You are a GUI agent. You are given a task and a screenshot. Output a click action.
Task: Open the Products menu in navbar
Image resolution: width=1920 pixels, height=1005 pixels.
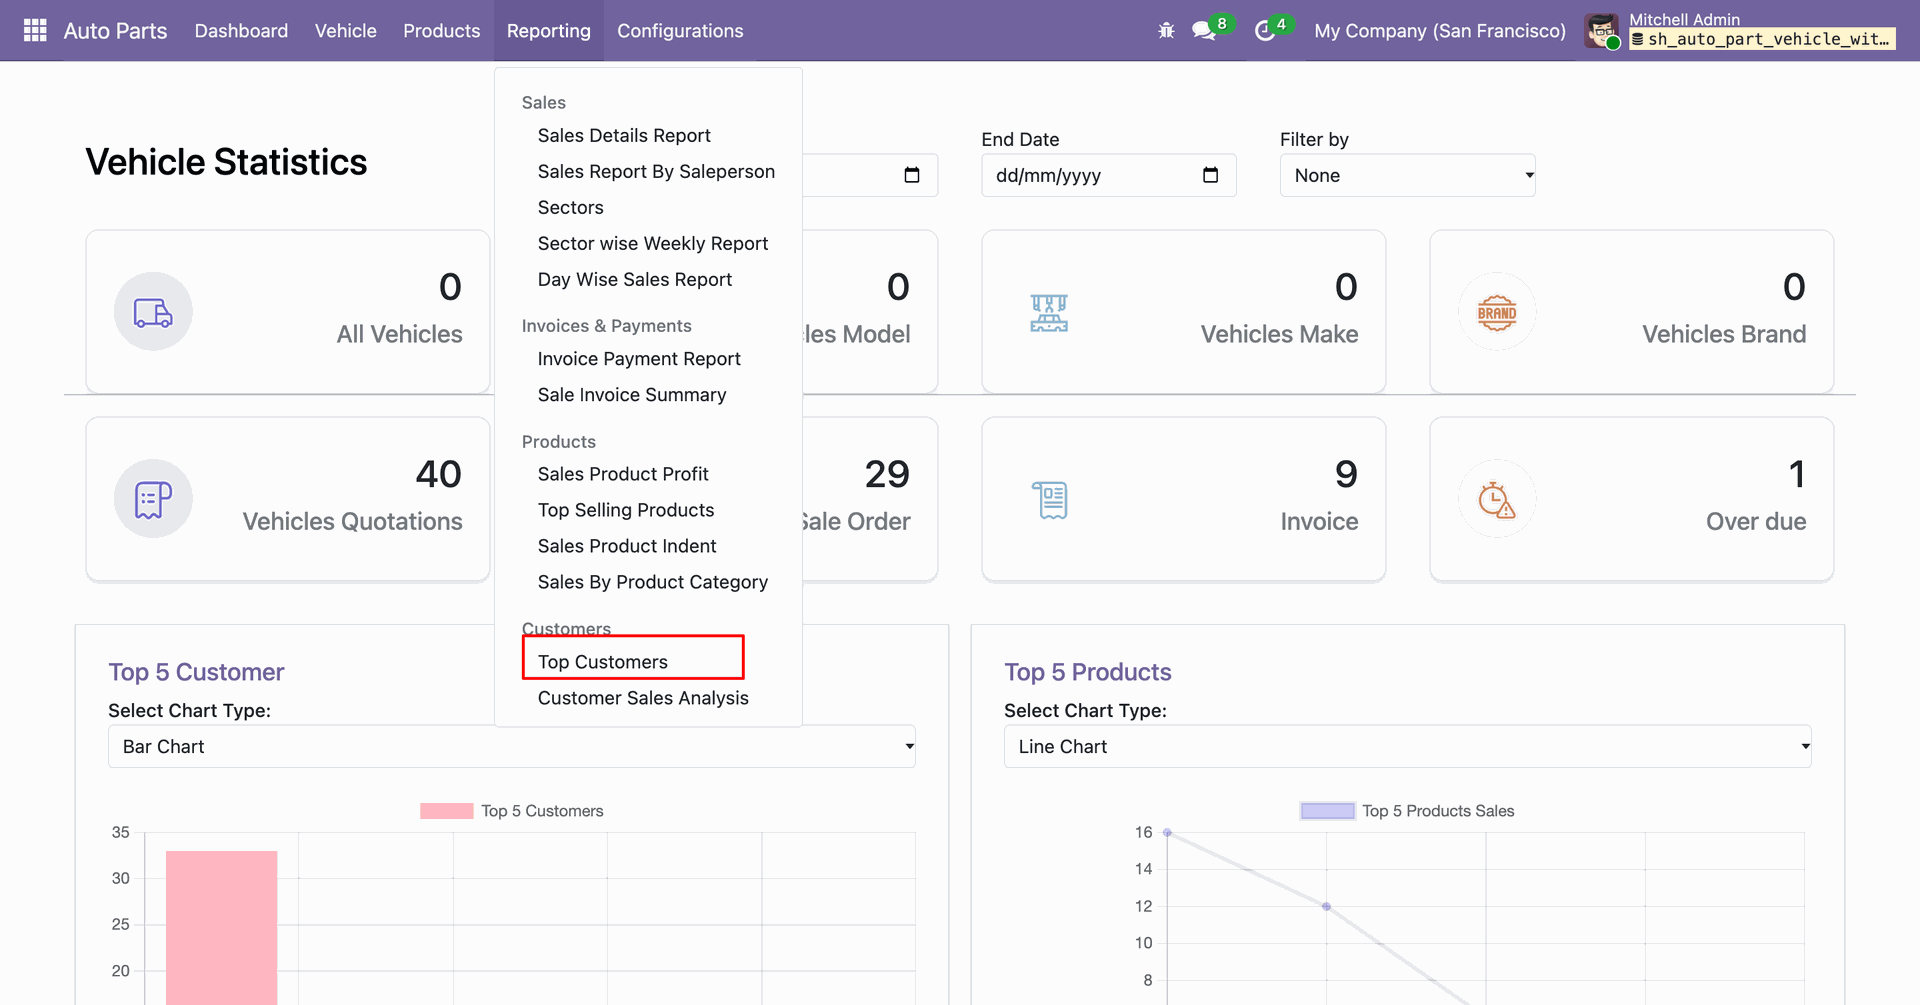(442, 31)
